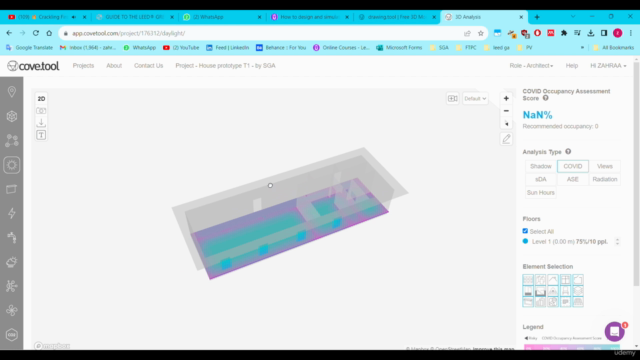
Task: Toggle the Select All floors checkbox
Action: [x=525, y=231]
